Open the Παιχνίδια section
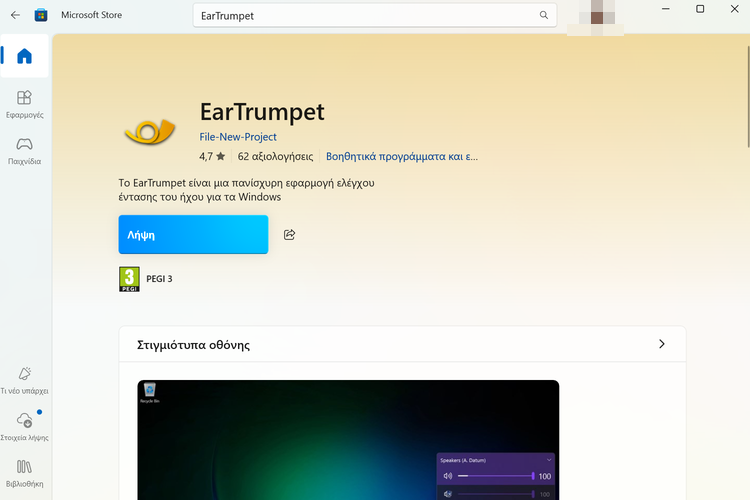This screenshot has width=750, height=500. tap(24, 151)
